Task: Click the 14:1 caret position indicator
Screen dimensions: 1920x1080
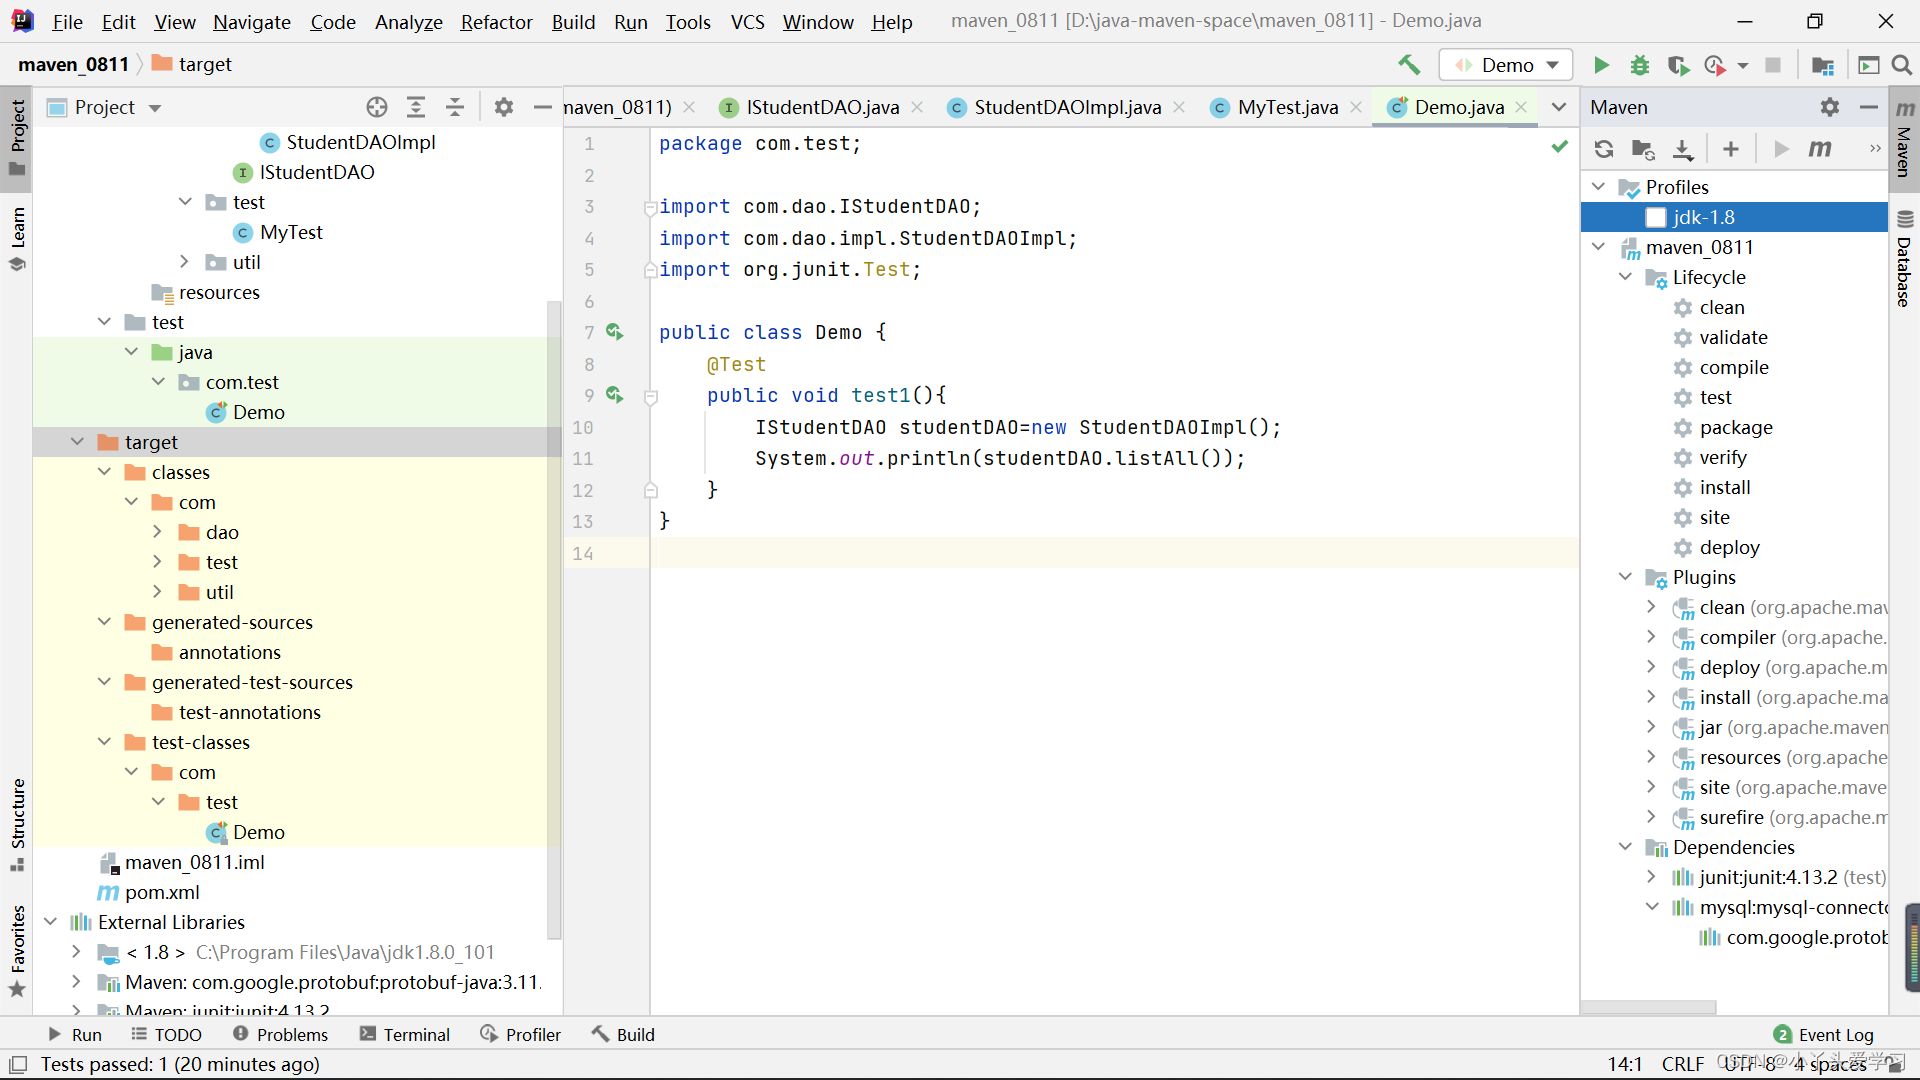Action: pos(1625,1064)
